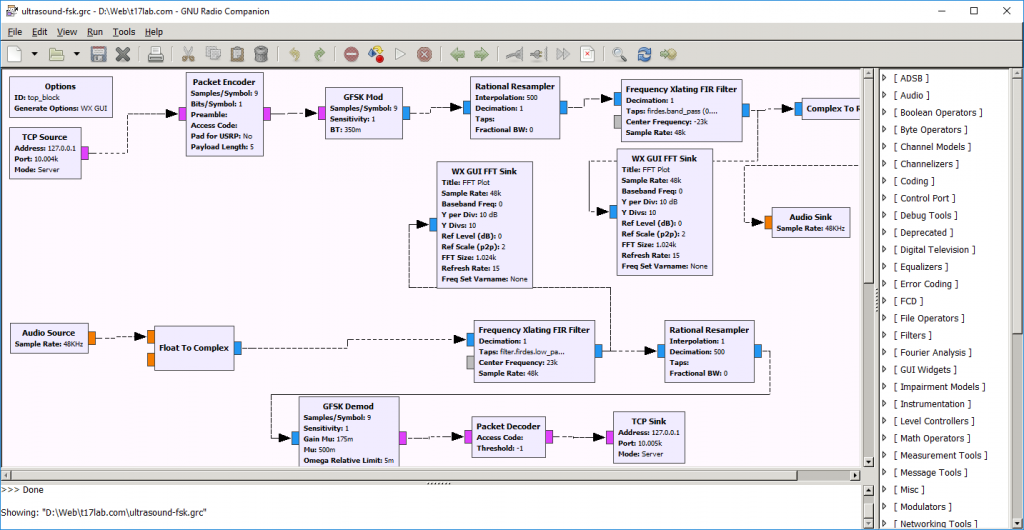Click the Cut scissors icon
The height and width of the screenshot is (530, 1024).
point(187,54)
